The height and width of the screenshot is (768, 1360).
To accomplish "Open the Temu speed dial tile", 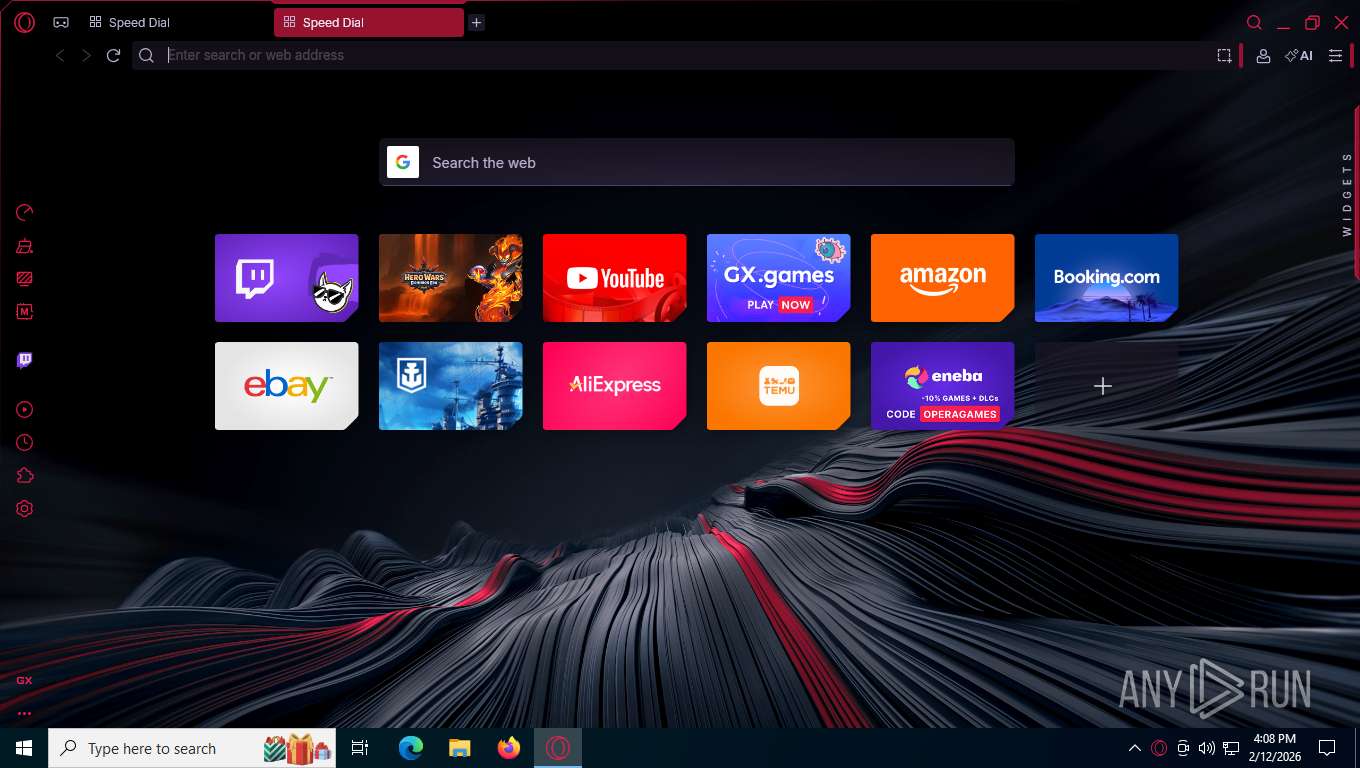I will click(x=778, y=386).
